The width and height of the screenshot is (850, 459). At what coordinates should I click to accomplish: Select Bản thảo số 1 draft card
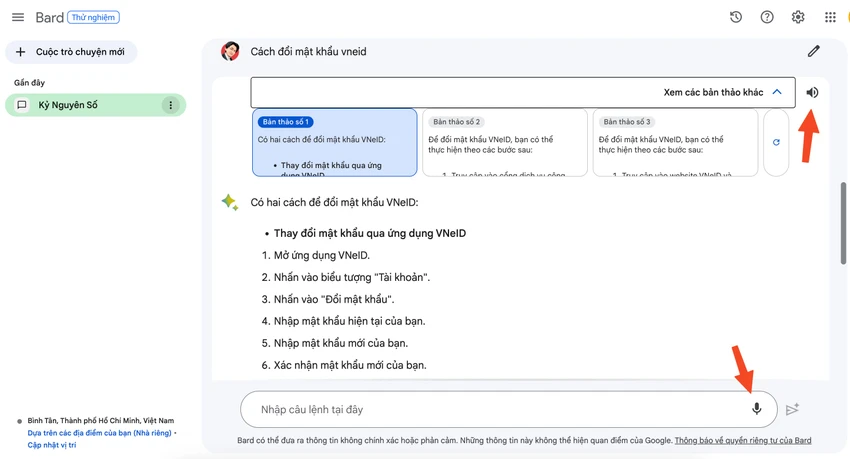tap(334, 143)
